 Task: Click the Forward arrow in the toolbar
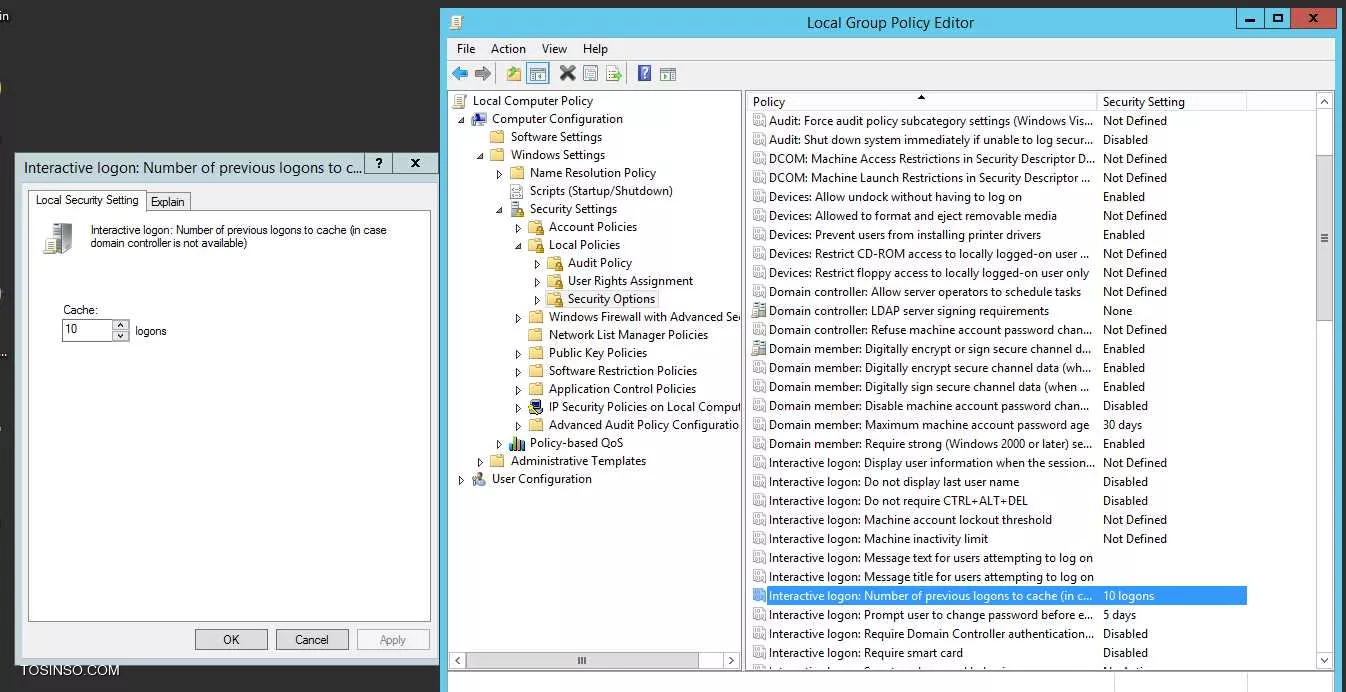tap(483, 73)
